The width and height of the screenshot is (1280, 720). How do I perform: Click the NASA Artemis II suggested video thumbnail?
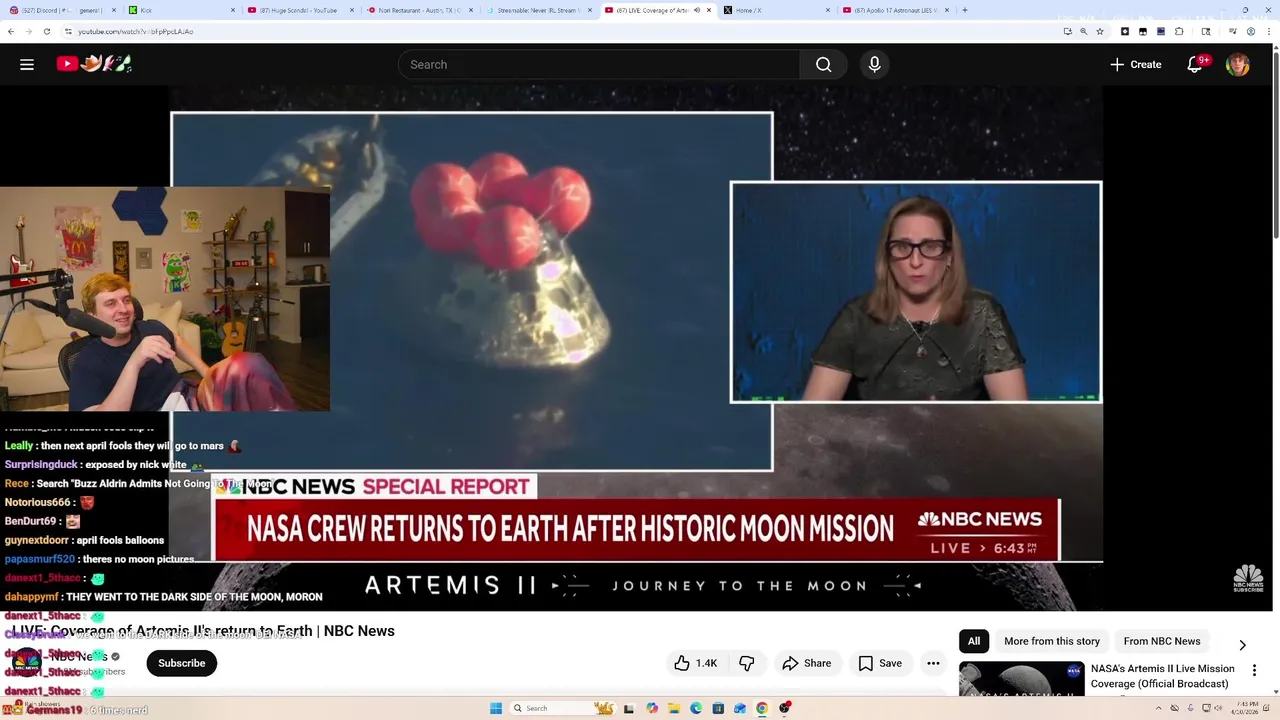[1021, 679]
